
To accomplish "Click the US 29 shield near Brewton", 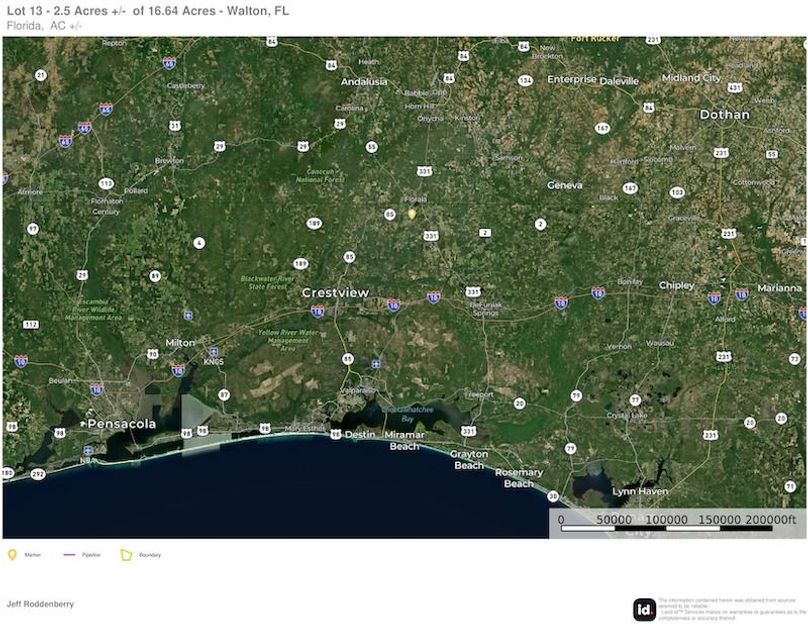I will (219, 146).
